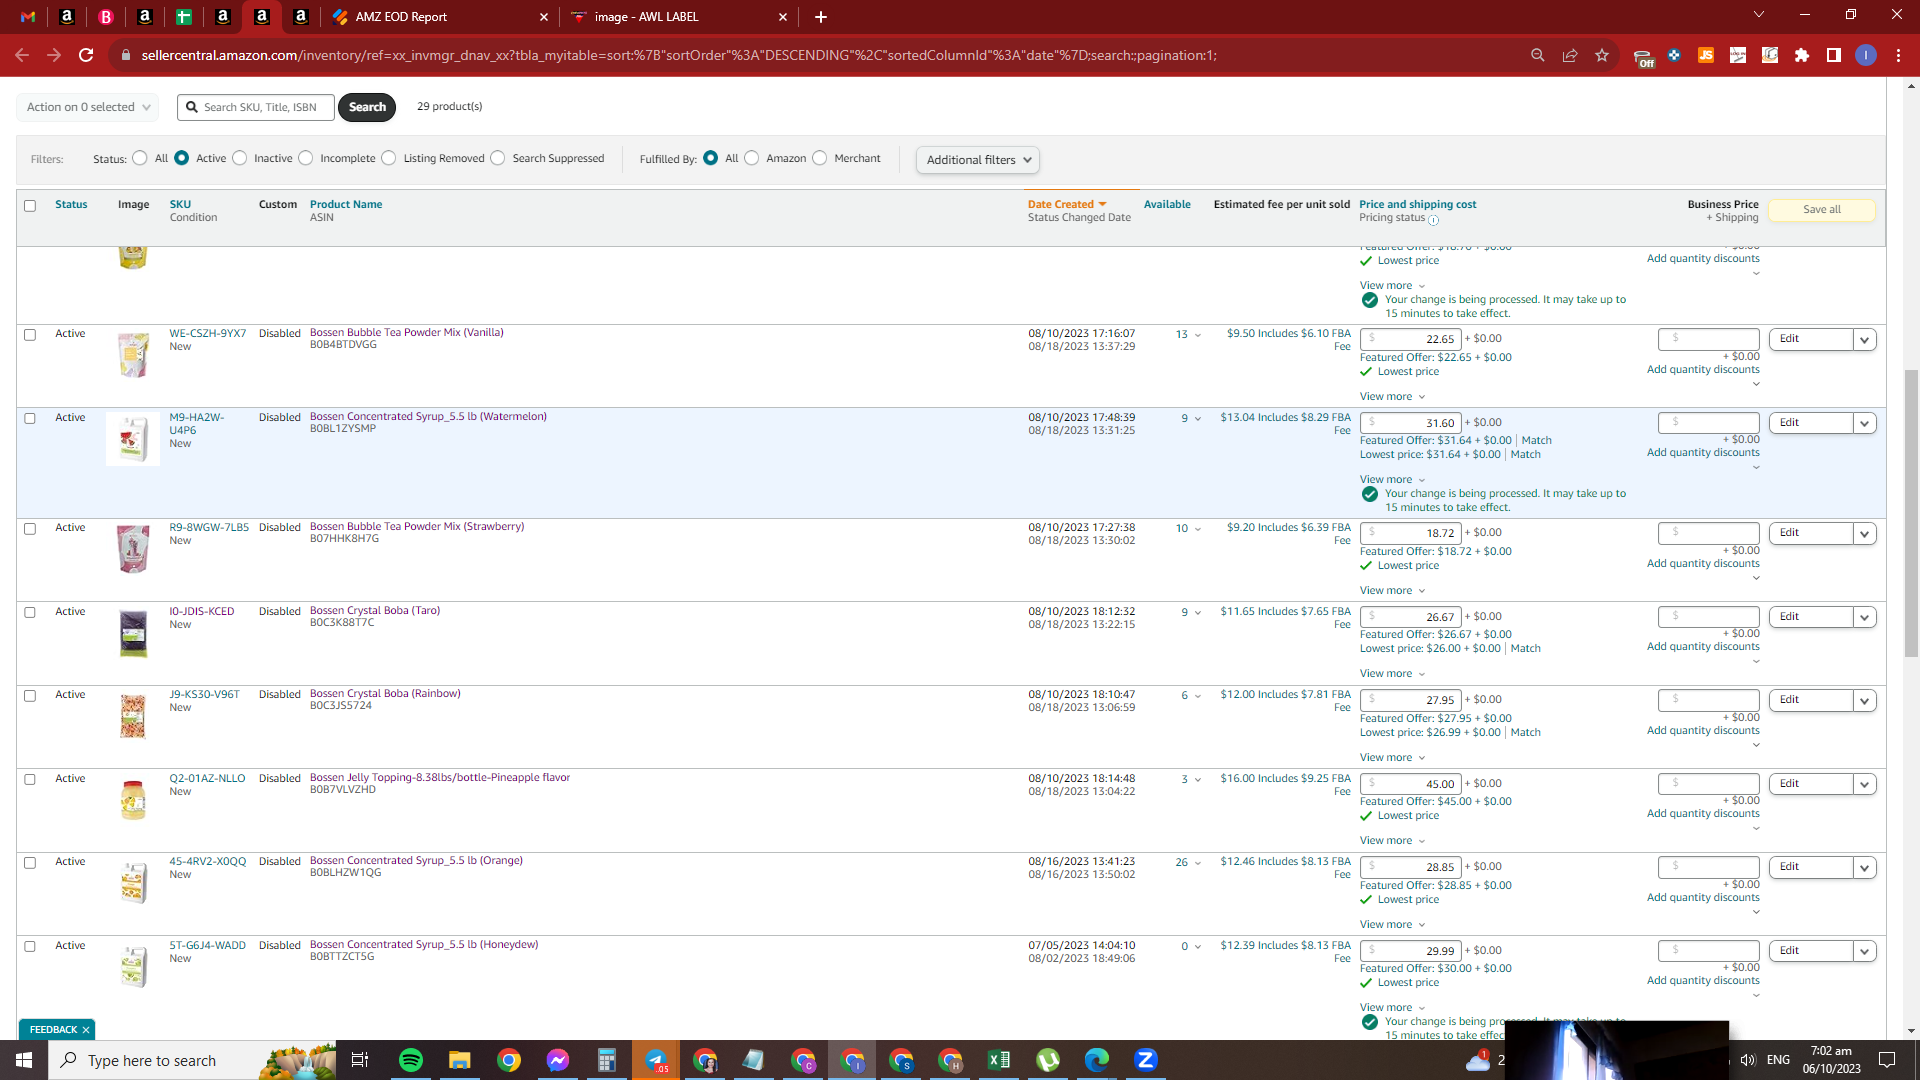Open File Explorer from the taskbar
Image resolution: width=1920 pixels, height=1080 pixels.
(460, 1060)
